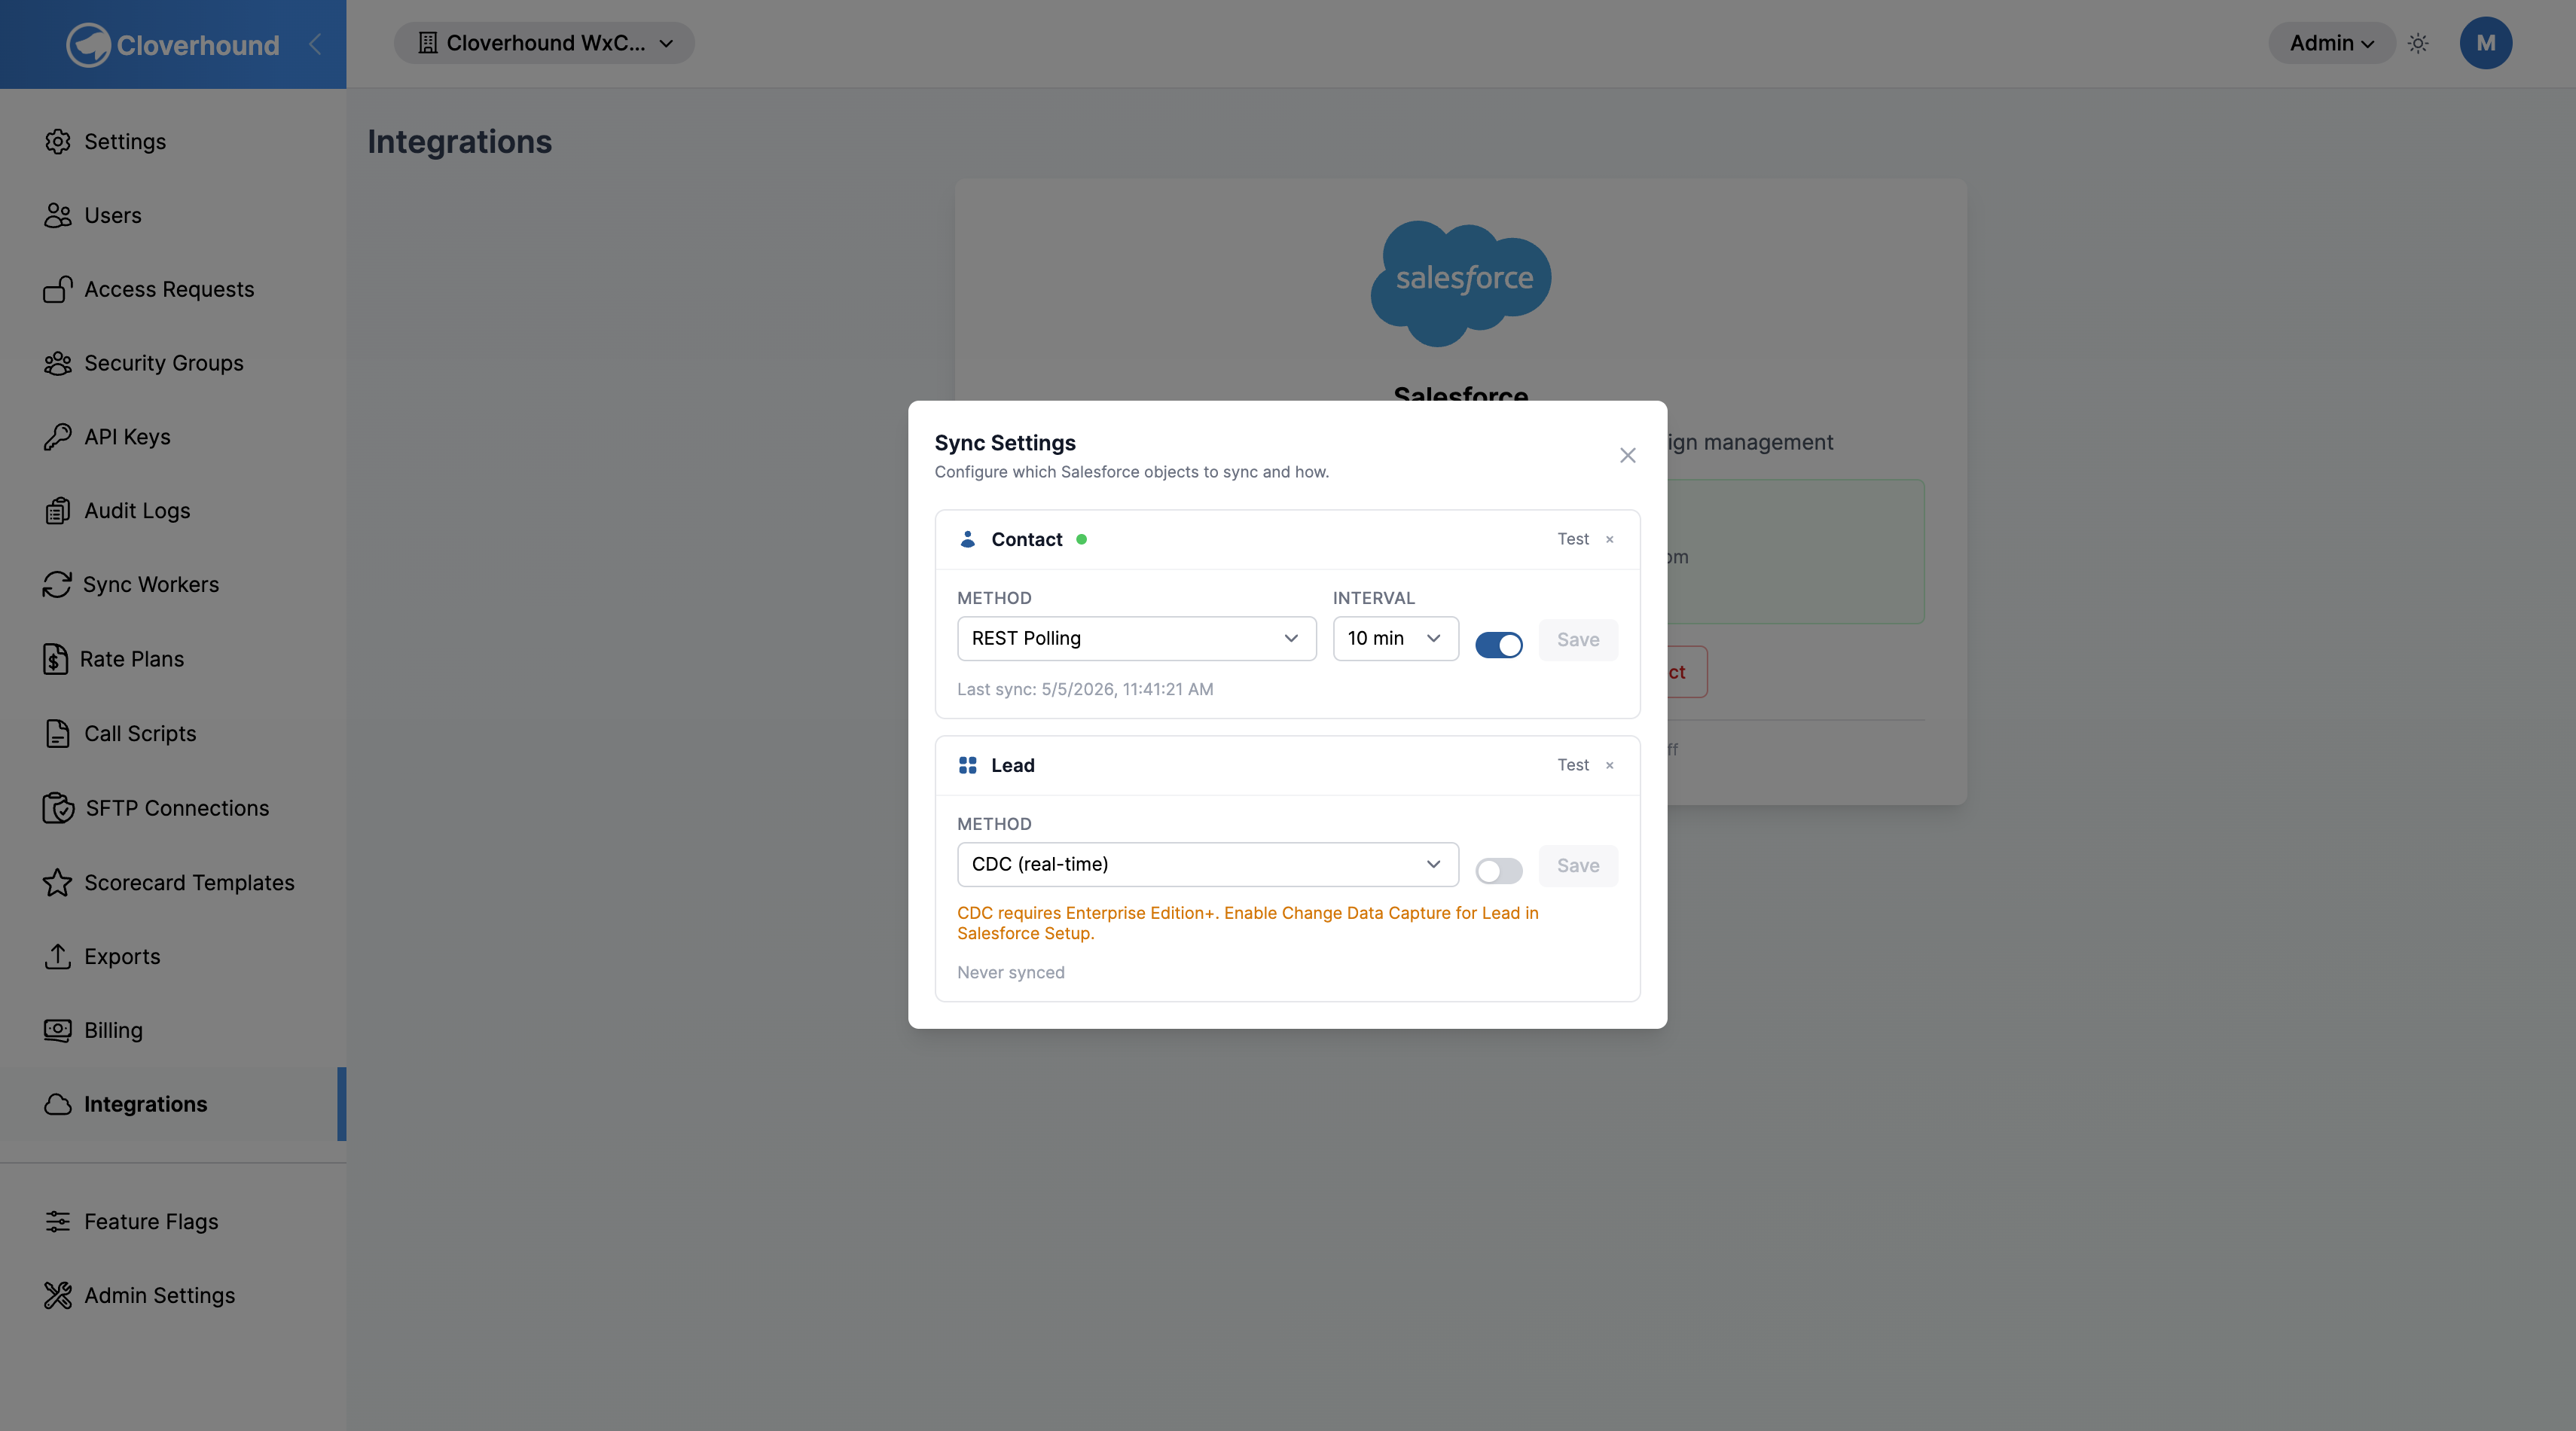Viewport: 2576px width, 1431px height.
Task: Go to Settings in the sidebar
Action: coord(173,141)
